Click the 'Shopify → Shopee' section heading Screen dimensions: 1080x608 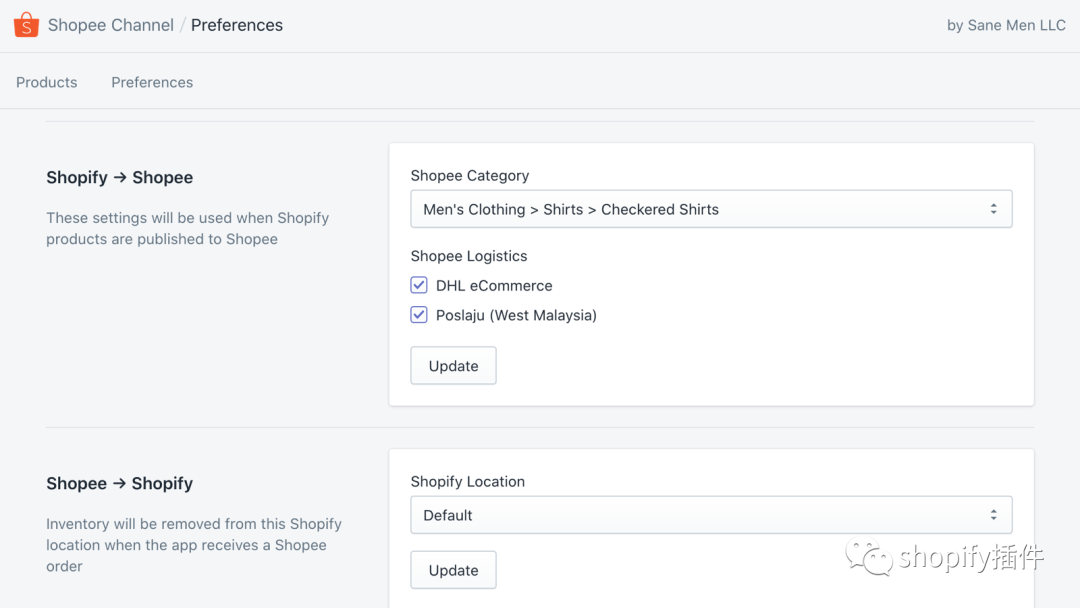[x=120, y=177]
